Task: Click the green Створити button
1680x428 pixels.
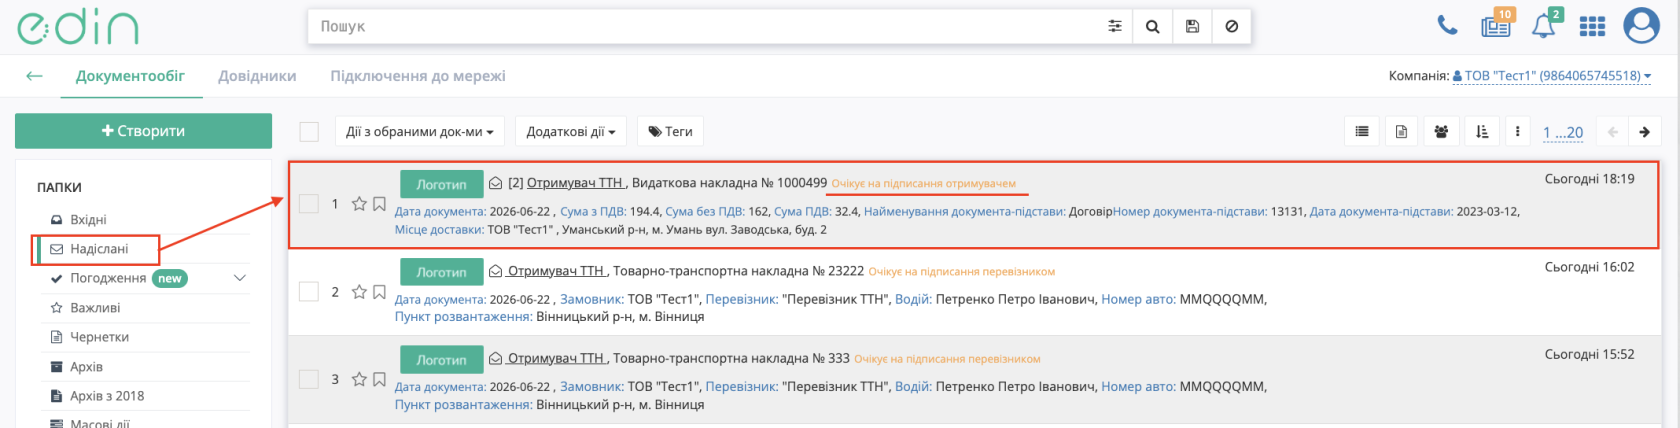Action: (x=143, y=131)
